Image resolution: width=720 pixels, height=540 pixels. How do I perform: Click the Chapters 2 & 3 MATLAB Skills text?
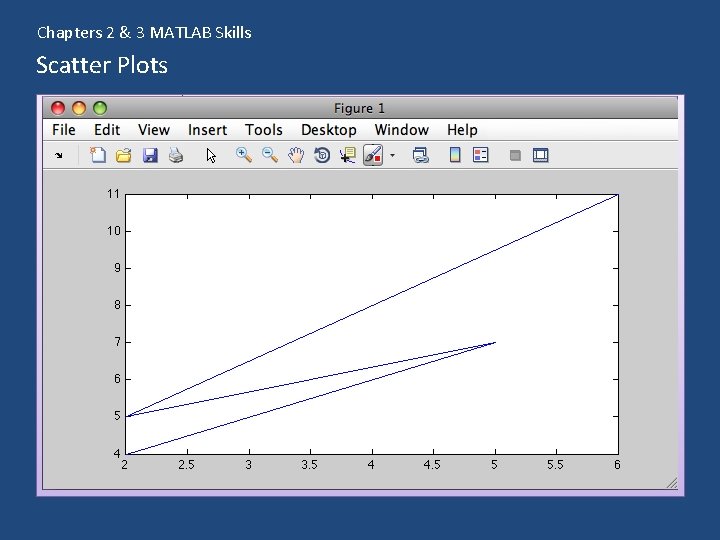coord(144,33)
